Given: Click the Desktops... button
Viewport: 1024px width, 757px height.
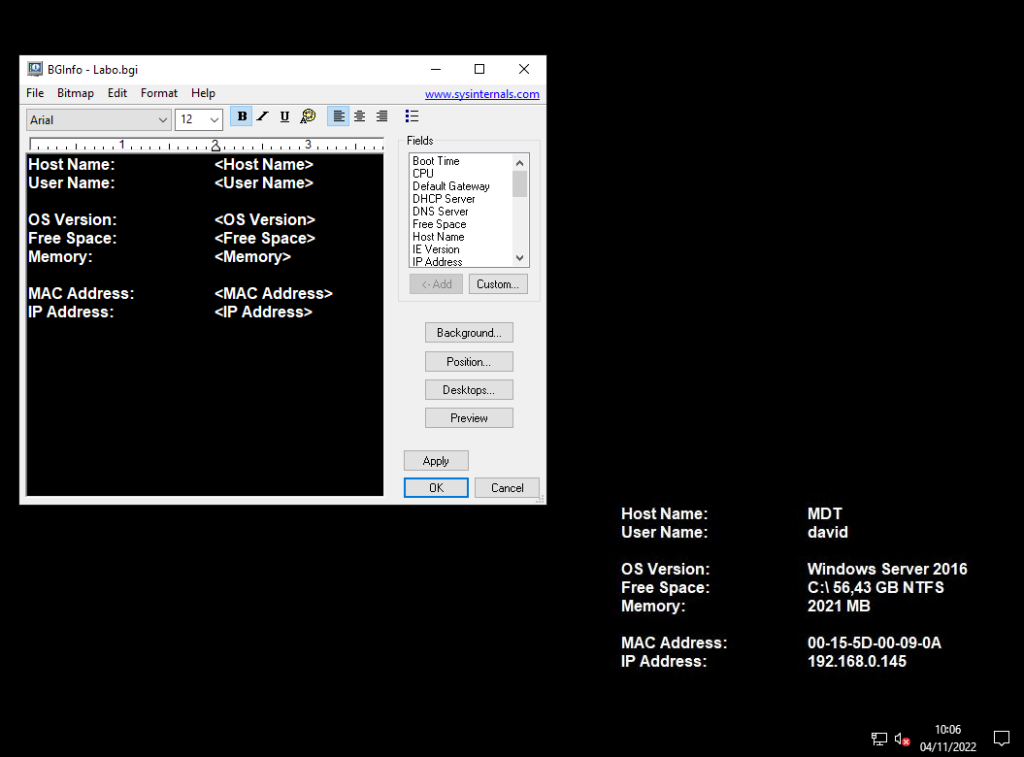Looking at the screenshot, I should pos(469,390).
